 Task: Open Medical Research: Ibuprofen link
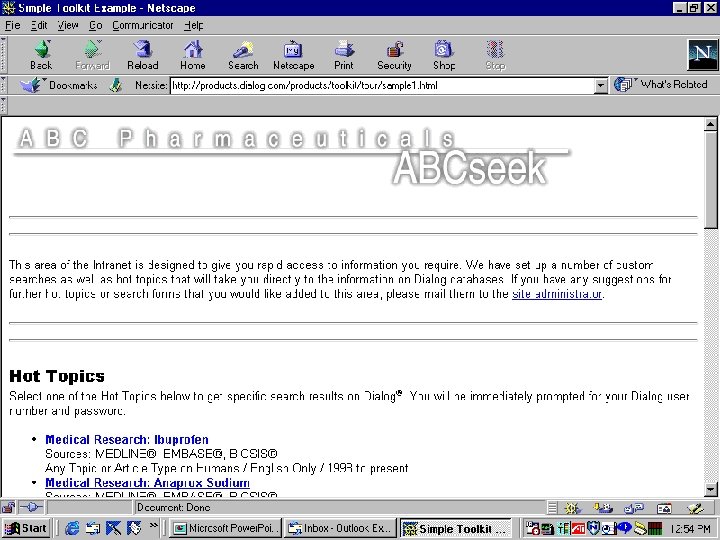(x=127, y=439)
